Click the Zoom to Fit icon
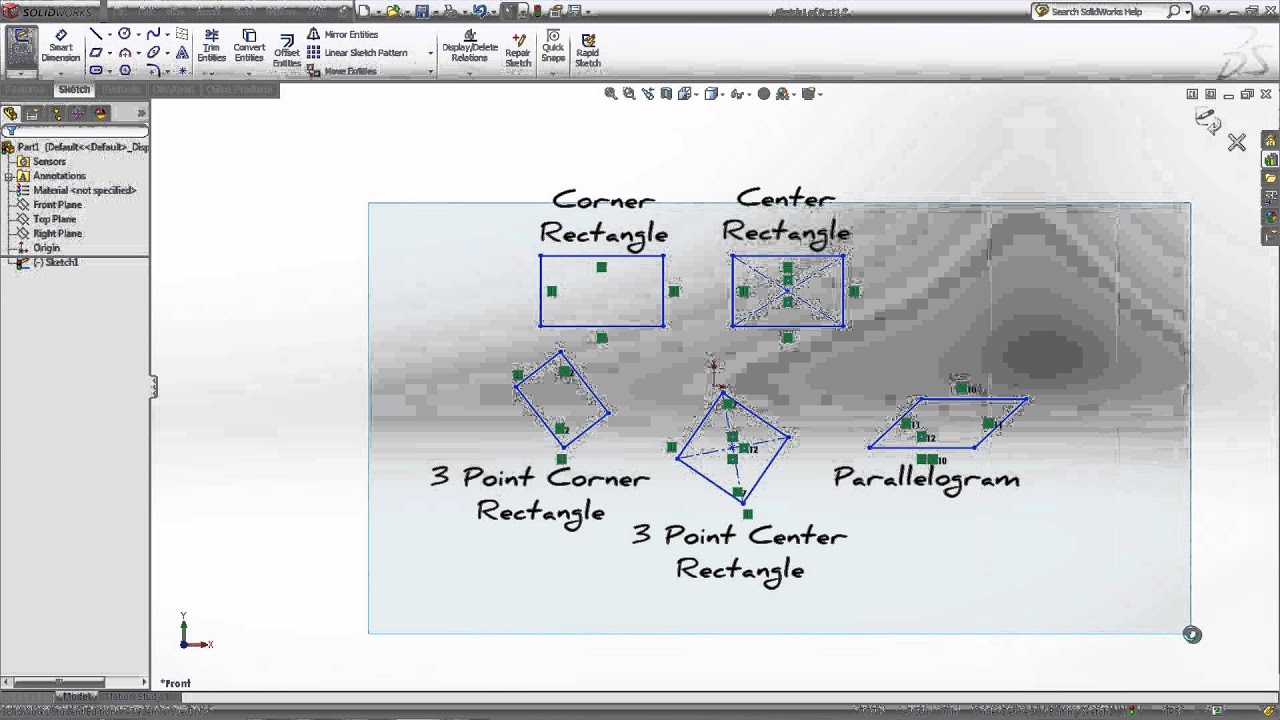 tap(611, 94)
